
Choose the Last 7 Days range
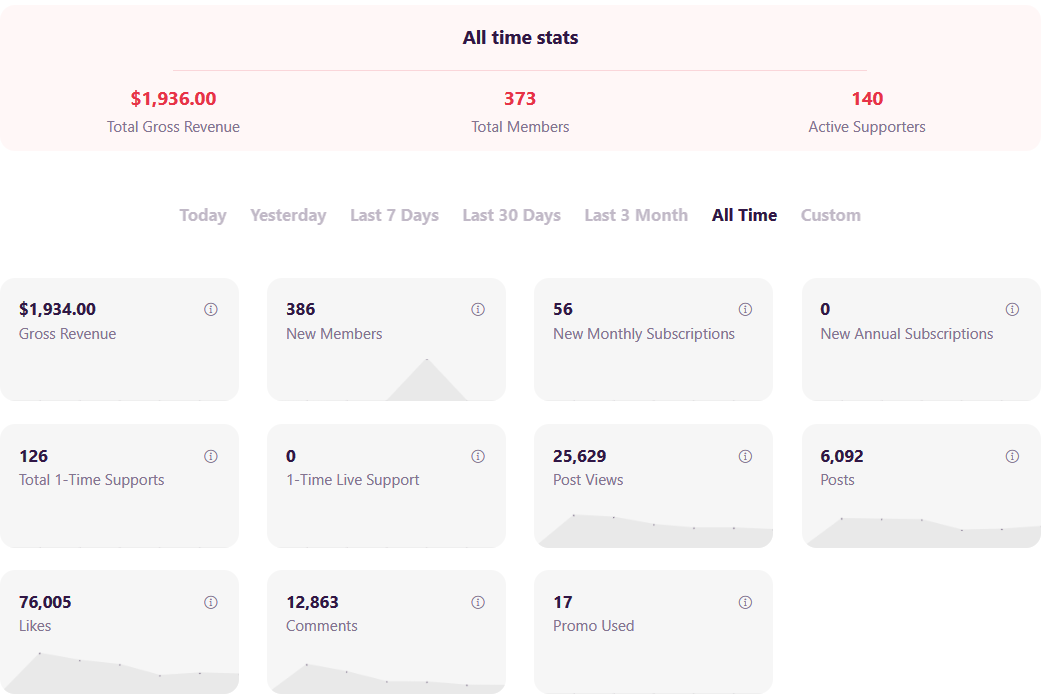pos(394,215)
